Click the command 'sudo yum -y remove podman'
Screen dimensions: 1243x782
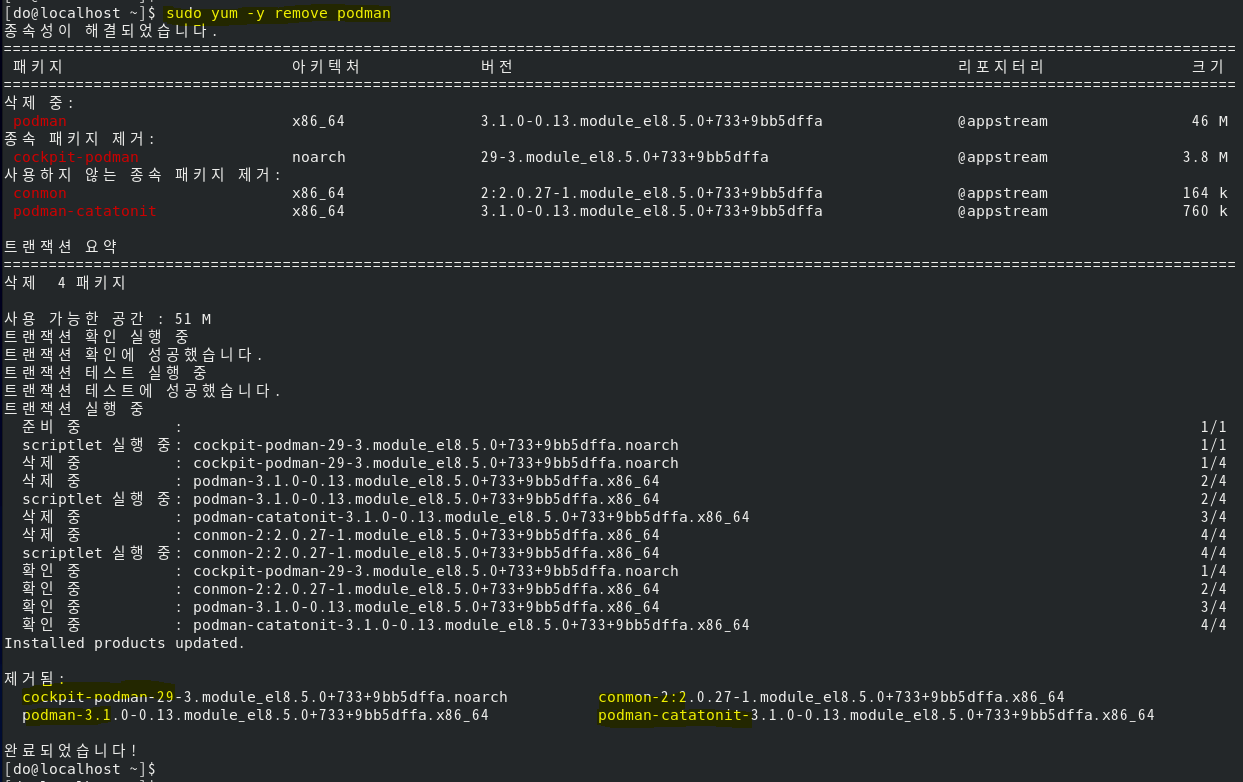click(278, 13)
